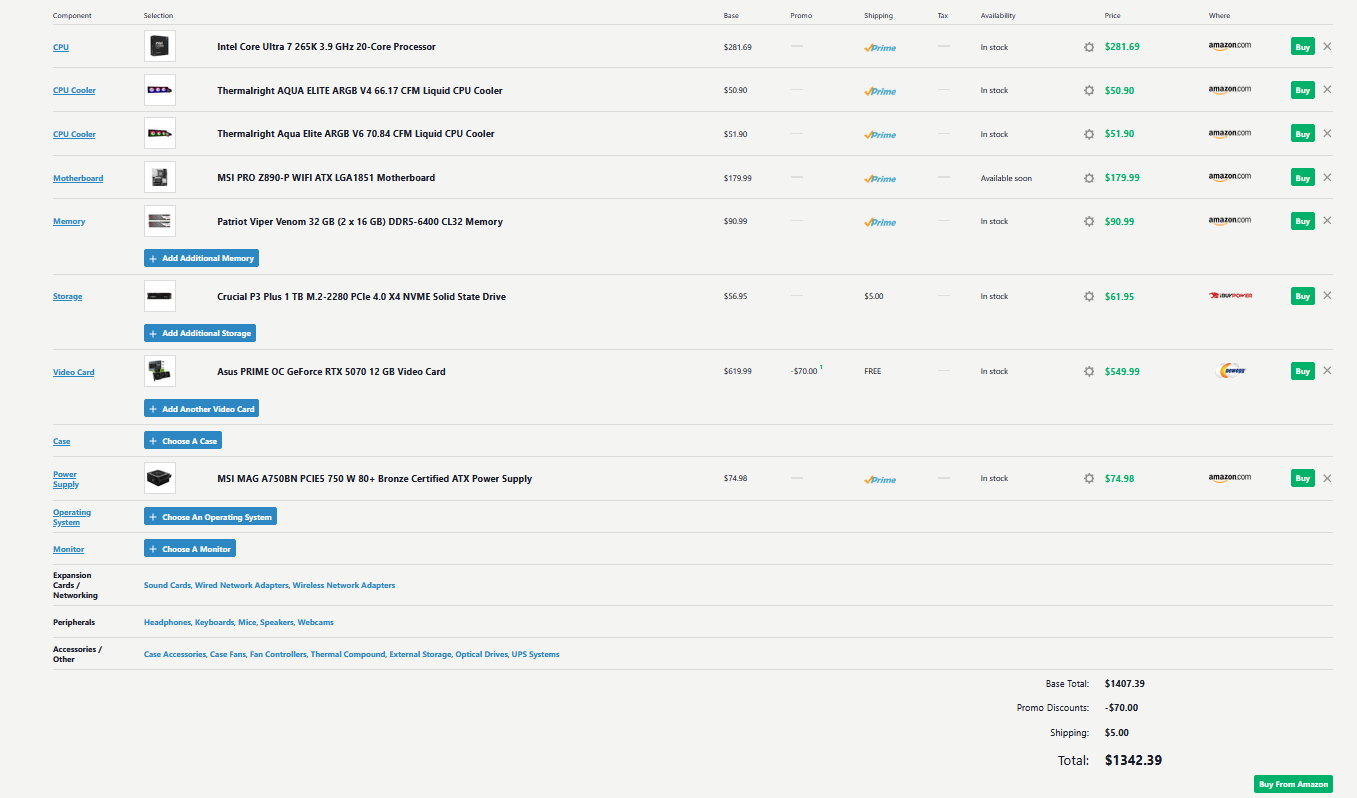Click Buy for Crucial P3 Plus SSD
This screenshot has height=798, width=1357.
pyautogui.click(x=1302, y=296)
